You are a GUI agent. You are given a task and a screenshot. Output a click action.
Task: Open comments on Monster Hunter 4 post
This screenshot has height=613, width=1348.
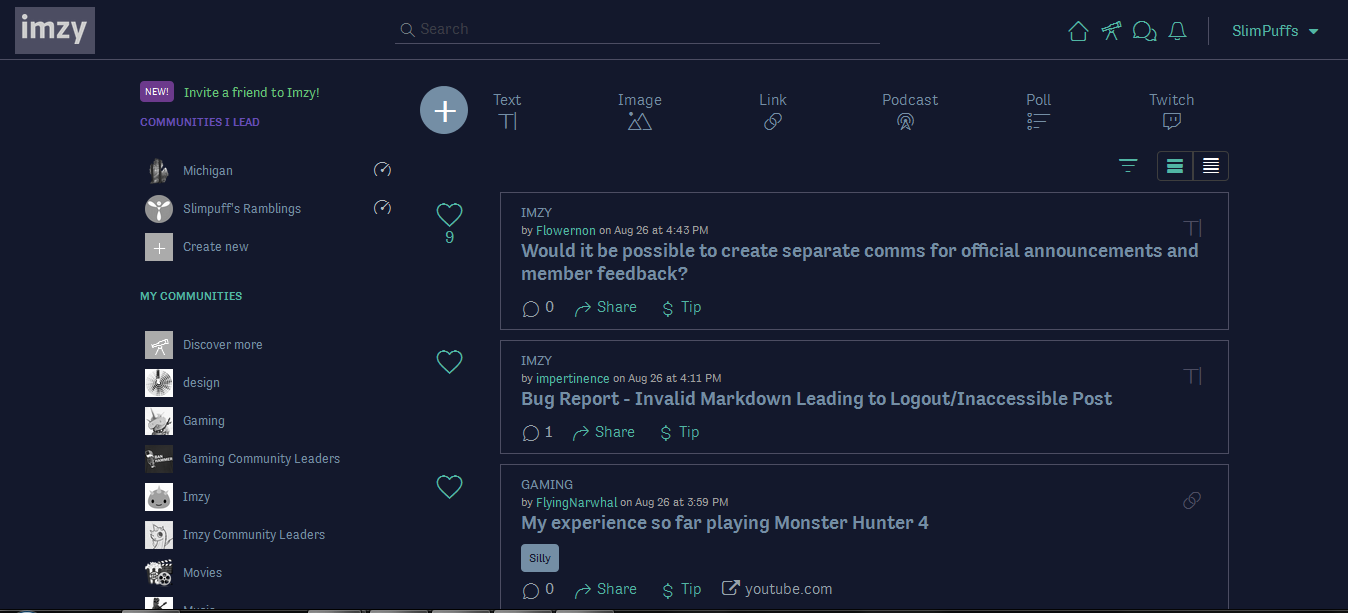point(538,590)
